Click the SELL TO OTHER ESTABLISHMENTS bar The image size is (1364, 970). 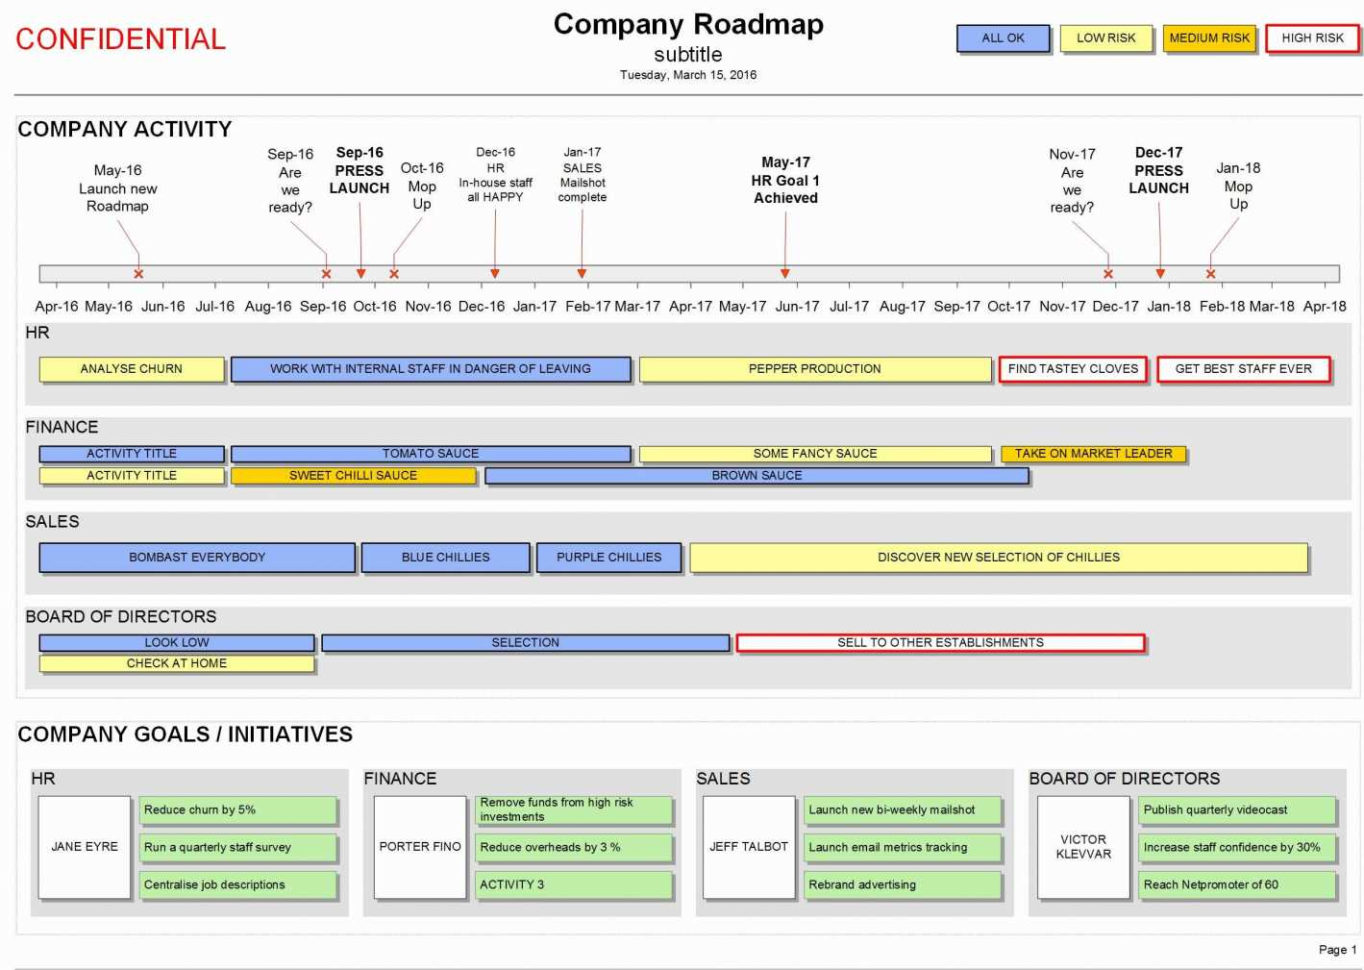[x=943, y=642]
